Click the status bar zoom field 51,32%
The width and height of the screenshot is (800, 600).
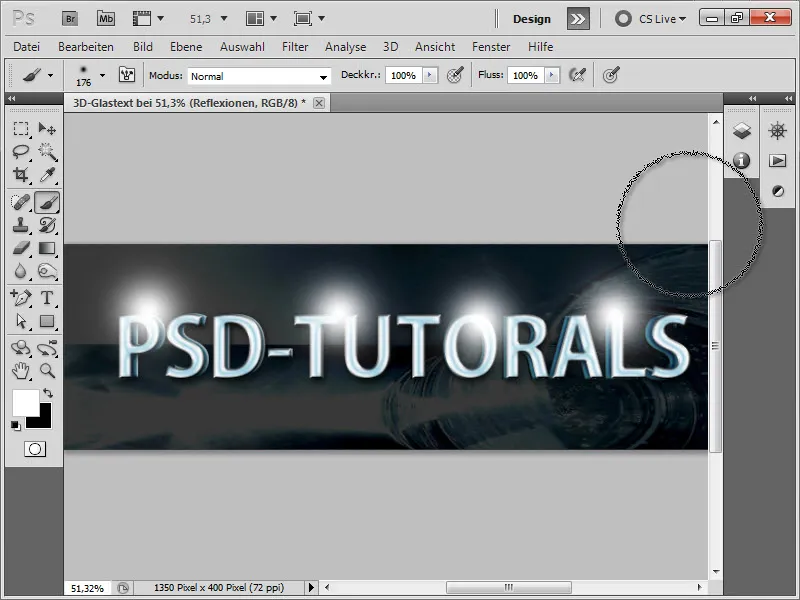(x=87, y=588)
